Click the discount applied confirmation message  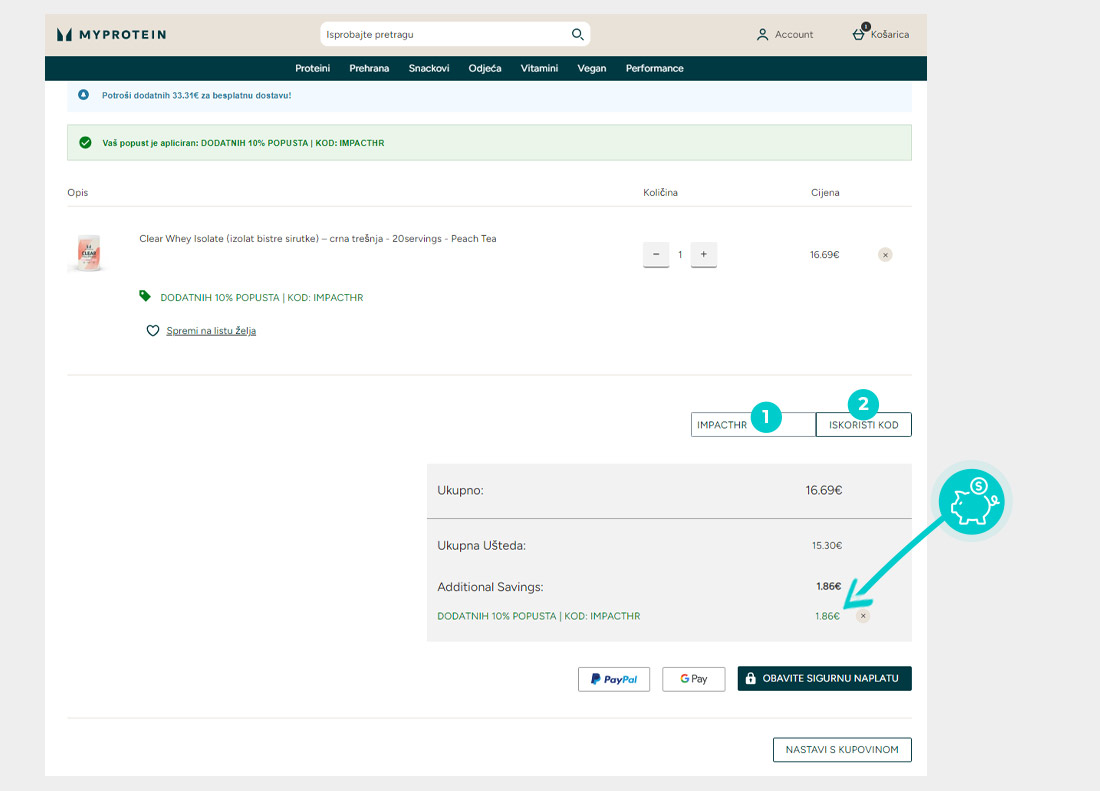click(243, 143)
